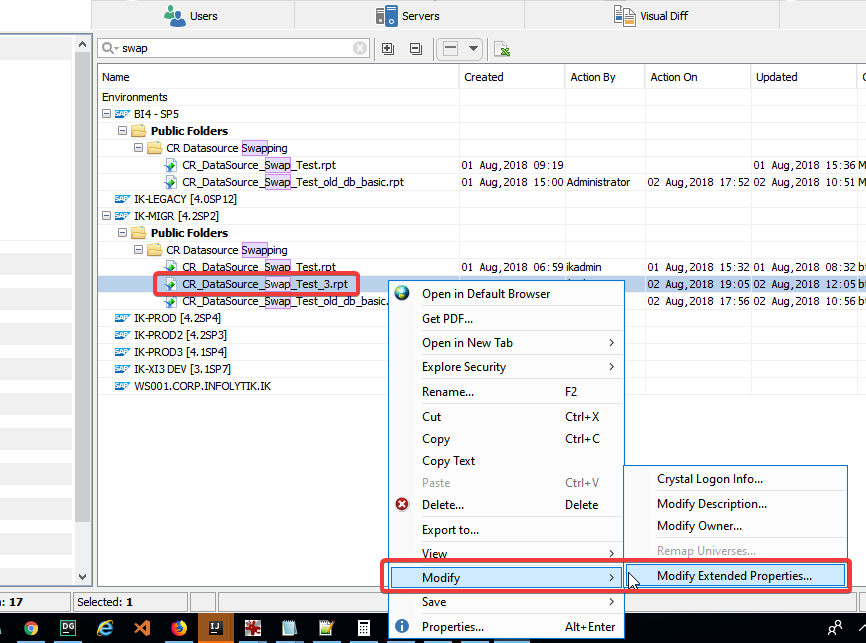866x643 pixels.
Task: Select the IK-PROD [4.2SP4] environment
Action: [177, 318]
